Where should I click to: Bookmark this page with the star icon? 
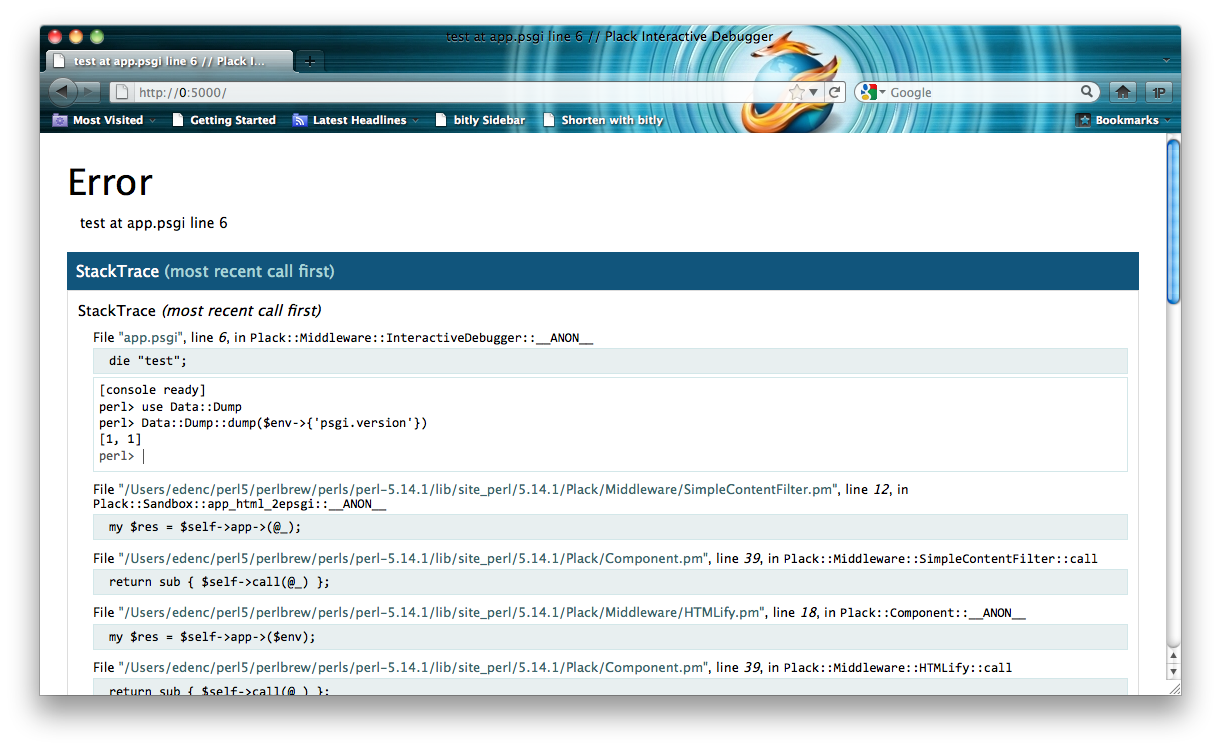797,92
